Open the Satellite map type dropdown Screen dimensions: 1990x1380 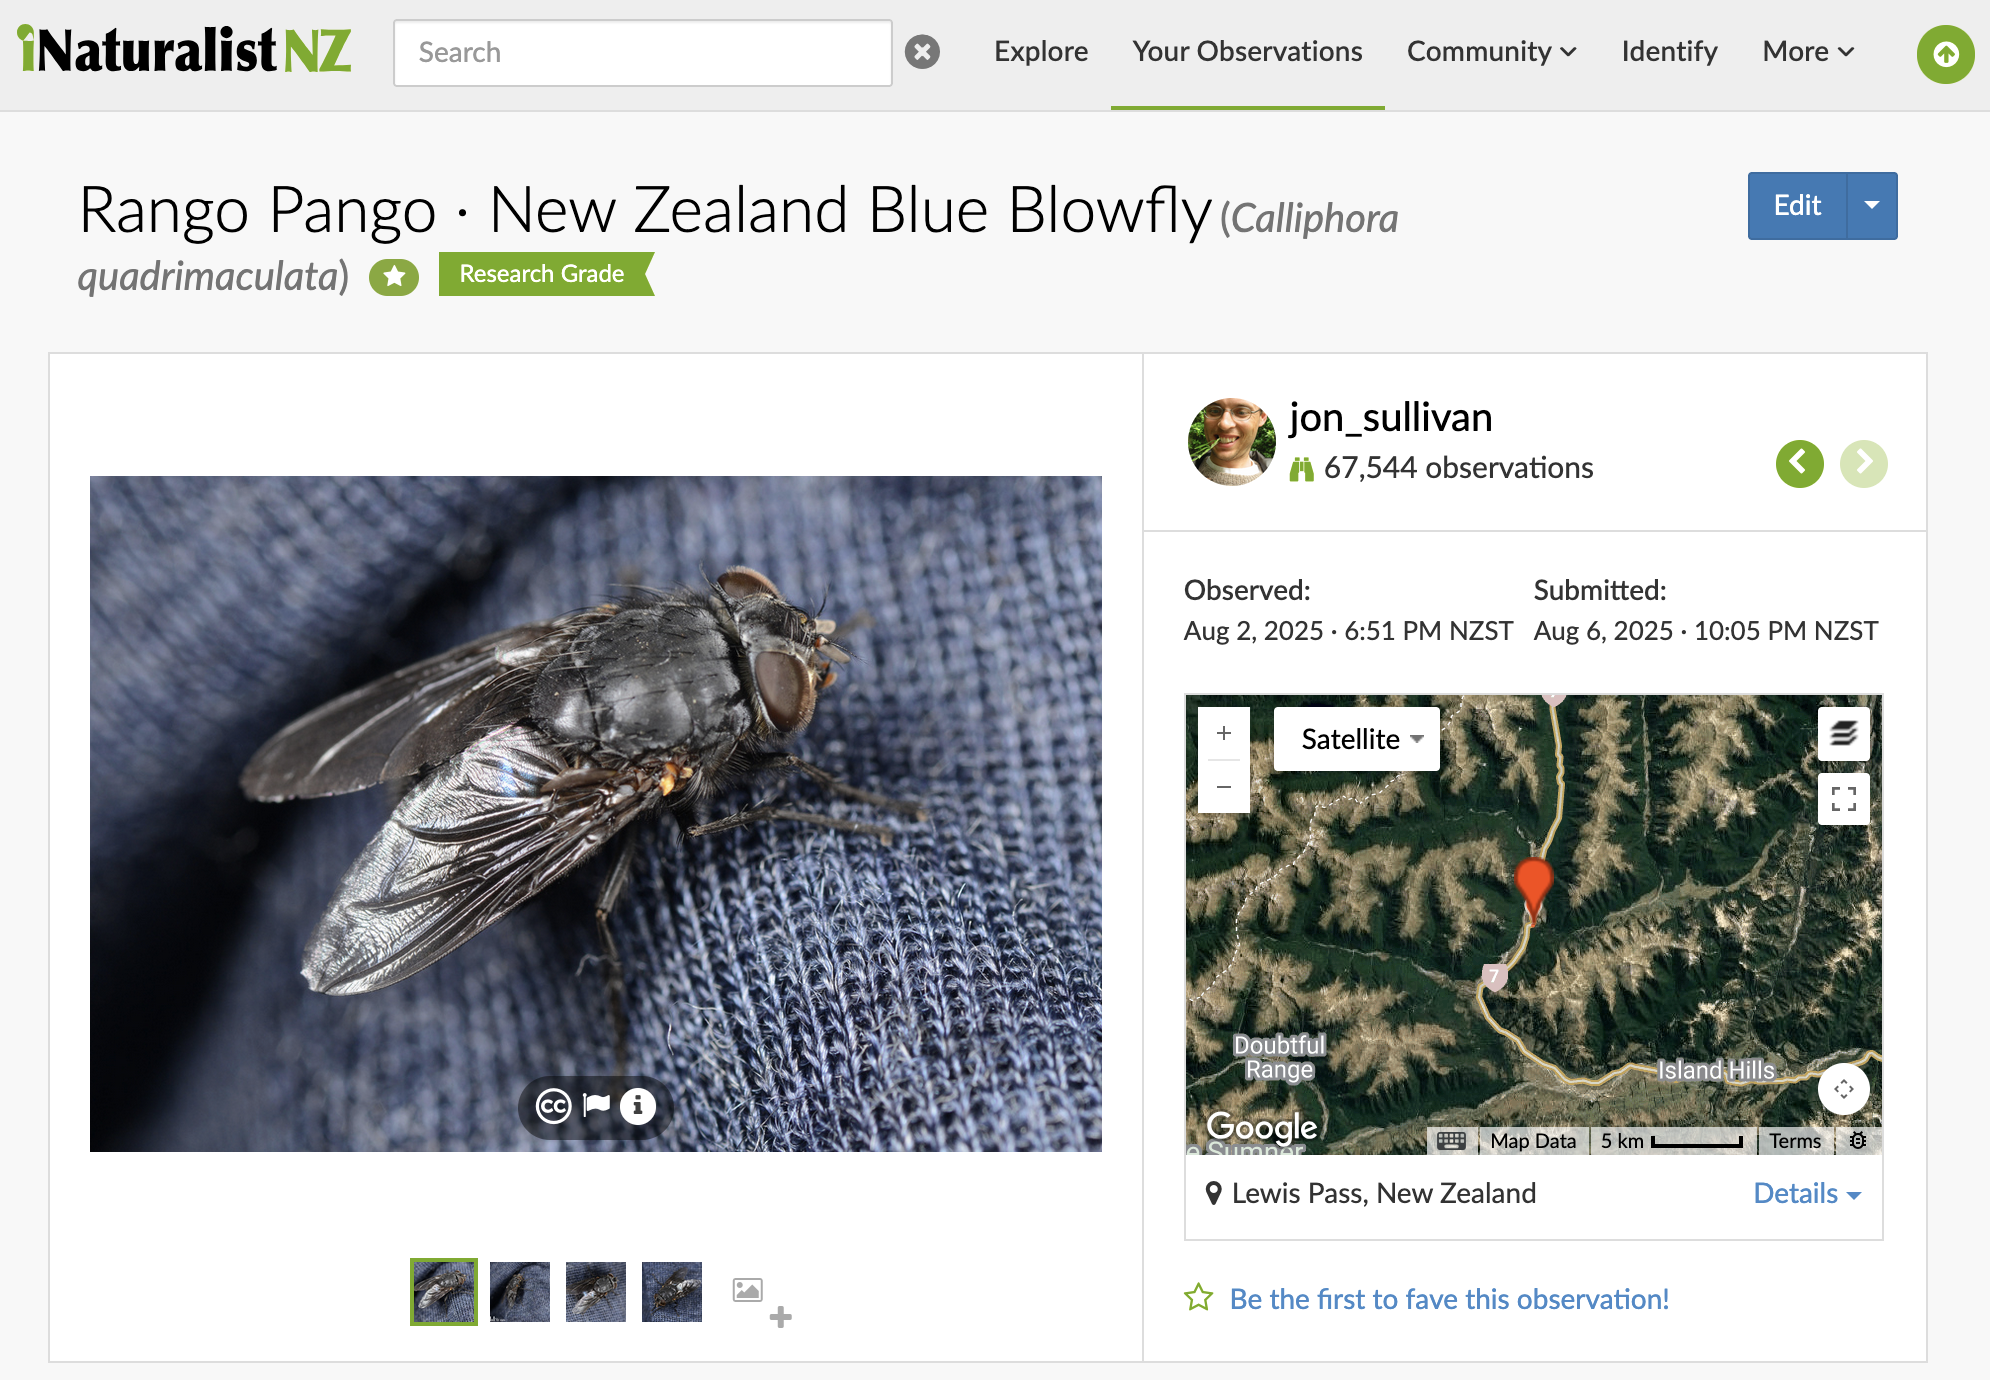(x=1357, y=739)
